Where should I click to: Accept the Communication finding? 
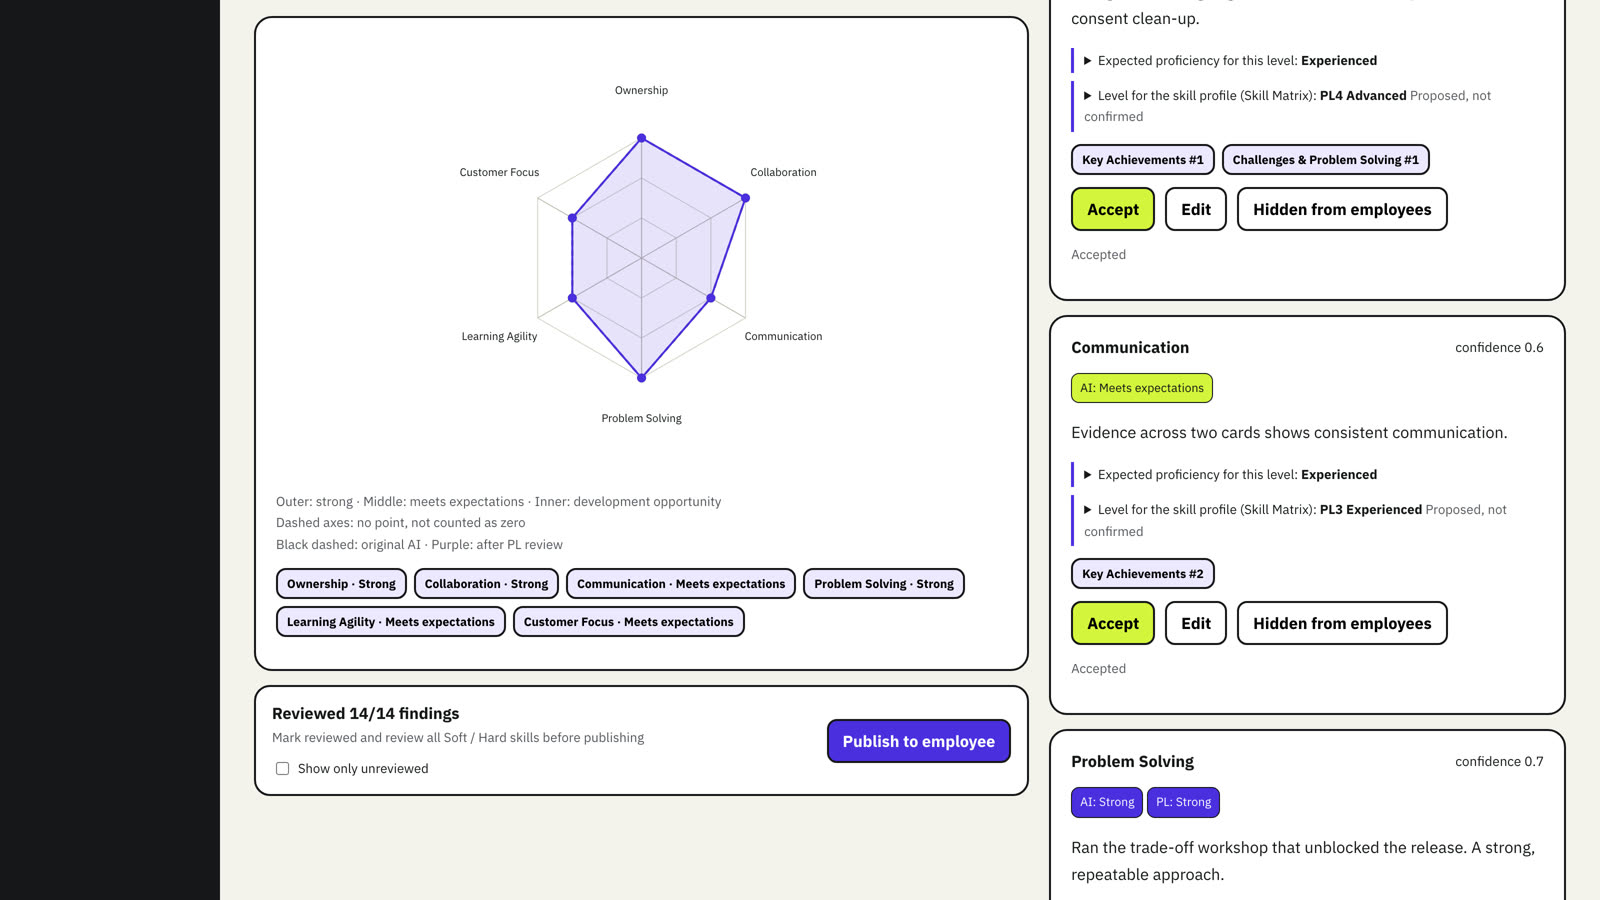[1113, 623]
